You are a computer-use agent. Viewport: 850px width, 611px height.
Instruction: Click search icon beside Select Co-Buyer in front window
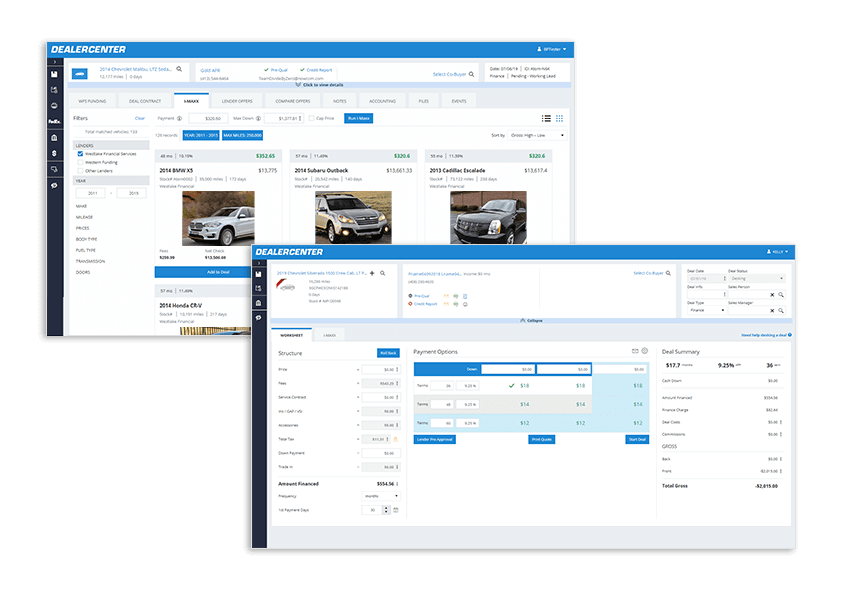[x=668, y=273]
